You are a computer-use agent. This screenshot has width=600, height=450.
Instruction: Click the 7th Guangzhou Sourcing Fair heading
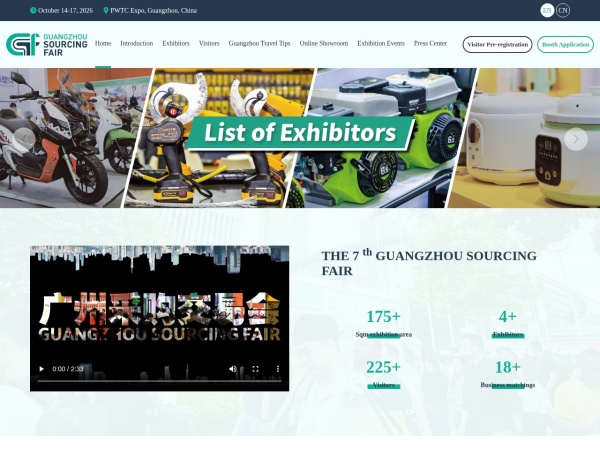(429, 262)
